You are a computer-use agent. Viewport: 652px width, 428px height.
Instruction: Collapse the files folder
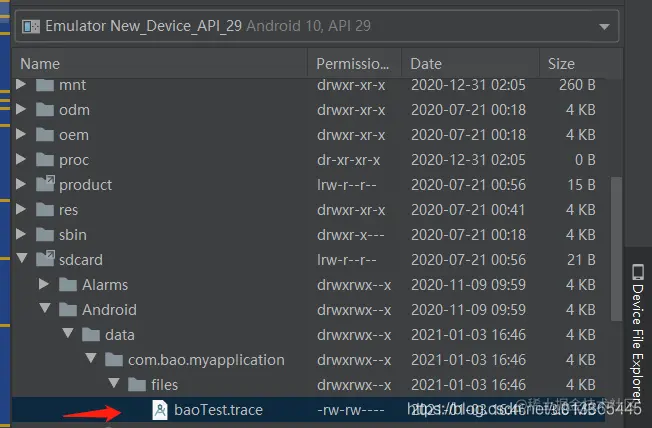click(x=114, y=383)
